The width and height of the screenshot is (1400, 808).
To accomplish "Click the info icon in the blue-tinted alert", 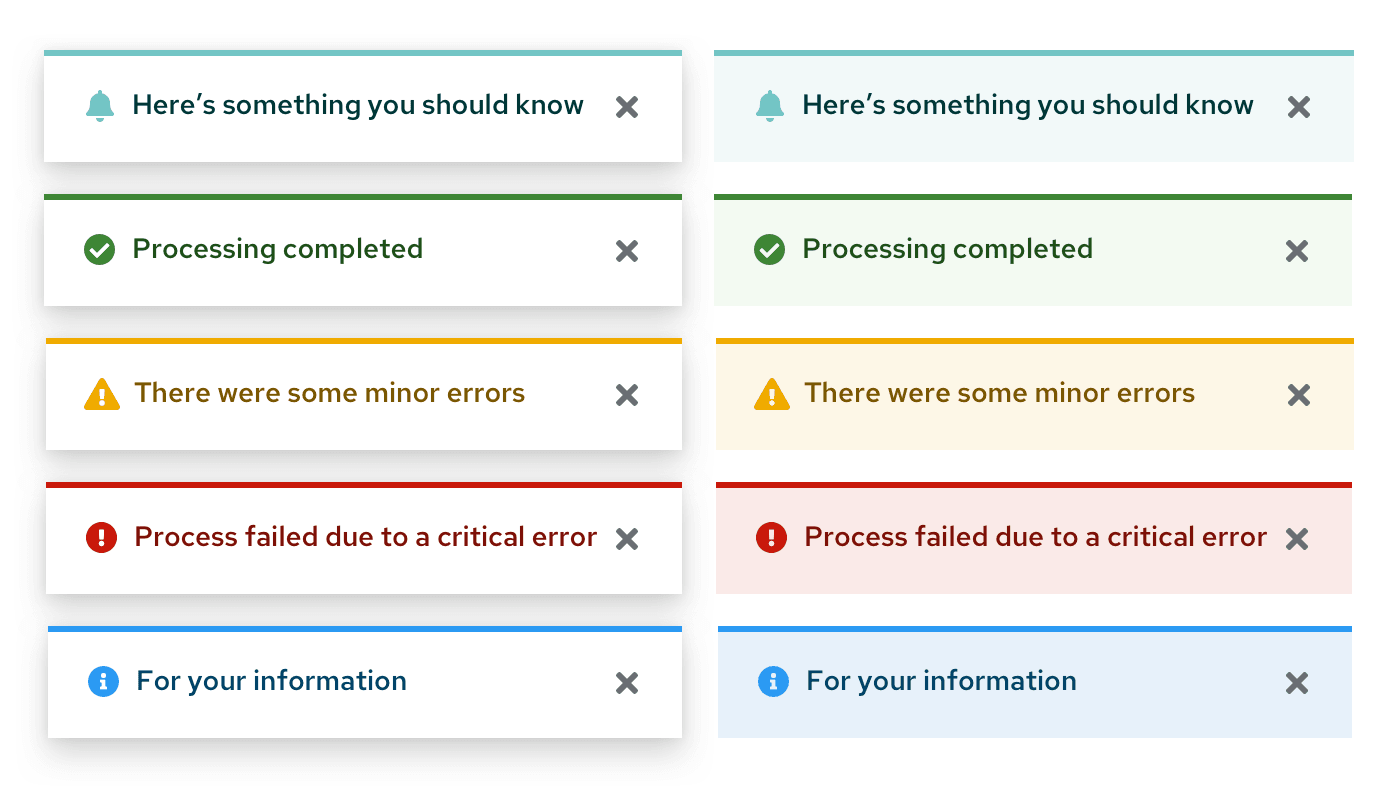I will [773, 682].
